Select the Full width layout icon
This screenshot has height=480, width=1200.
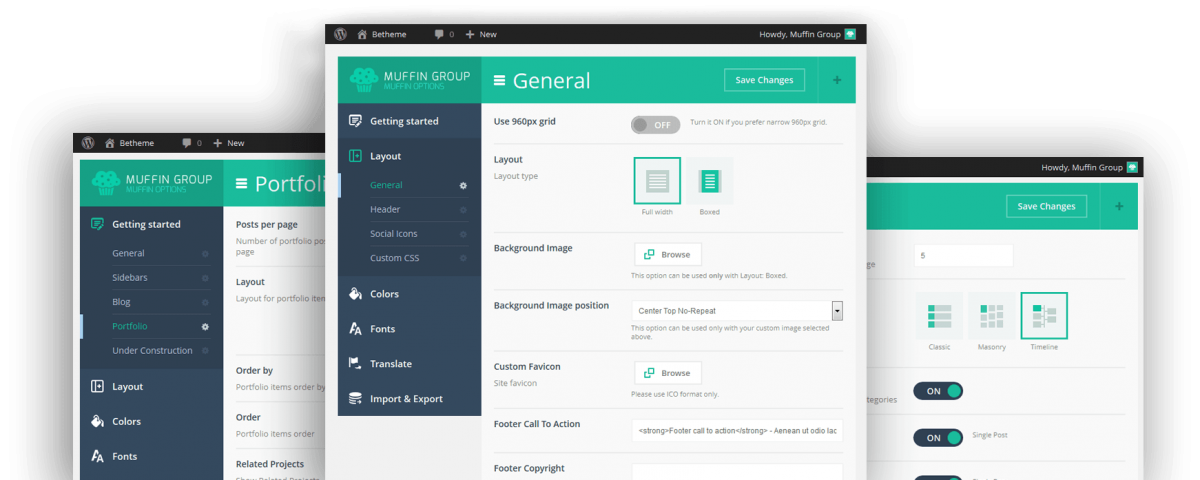point(657,181)
